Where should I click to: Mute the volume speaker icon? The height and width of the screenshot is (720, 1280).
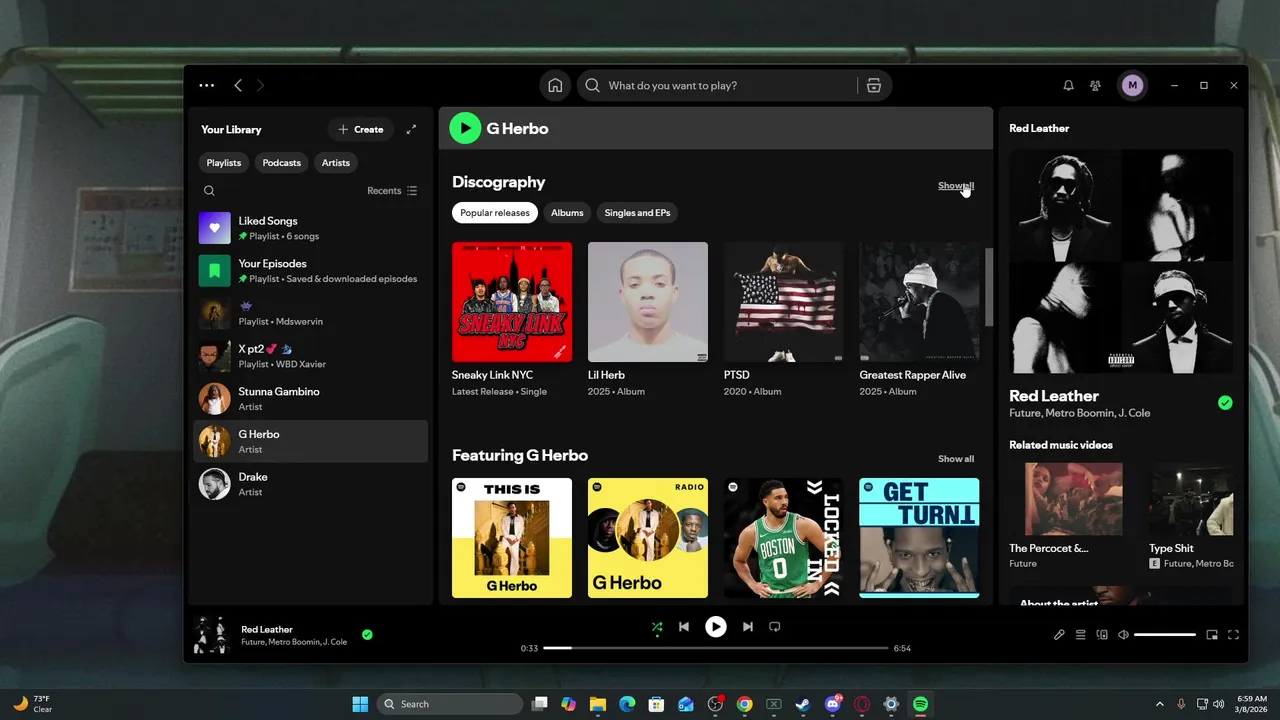(x=1124, y=635)
